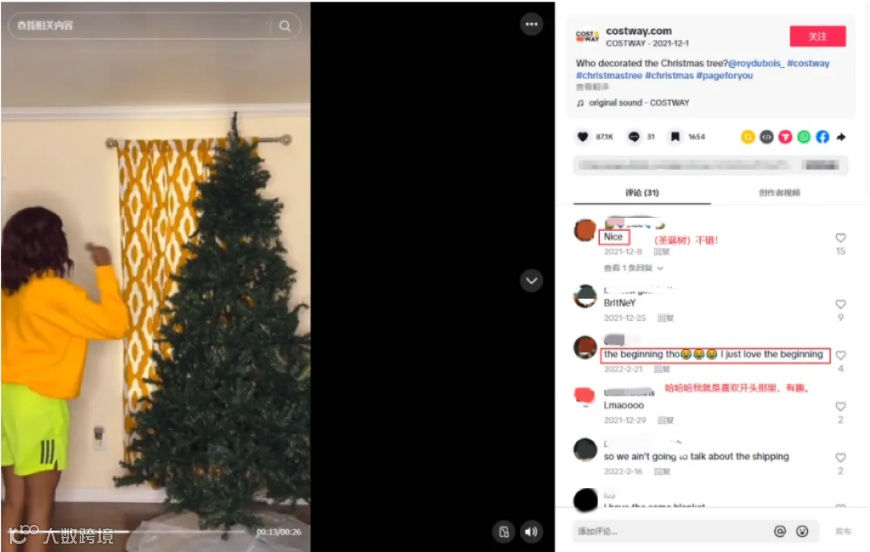Like the video with heart icon

click(x=582, y=136)
